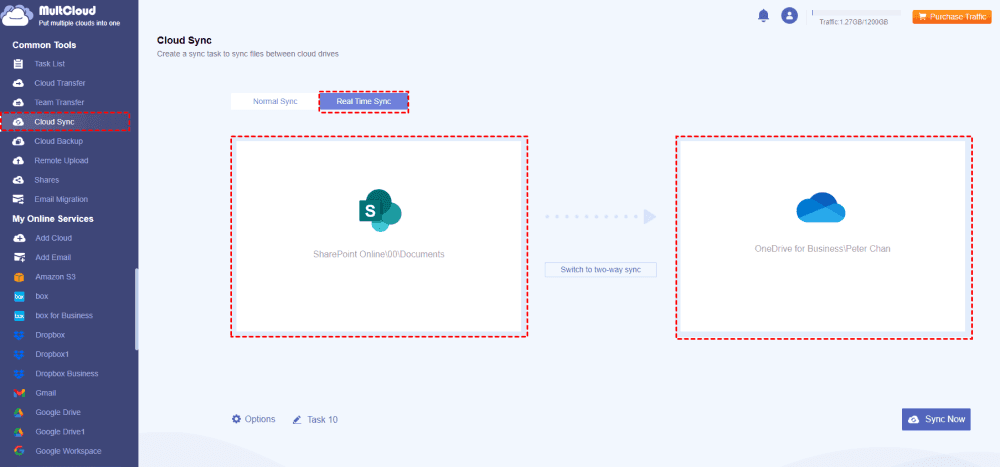1000x467 pixels.
Task: Select the Add Email entry
Action: point(54,257)
